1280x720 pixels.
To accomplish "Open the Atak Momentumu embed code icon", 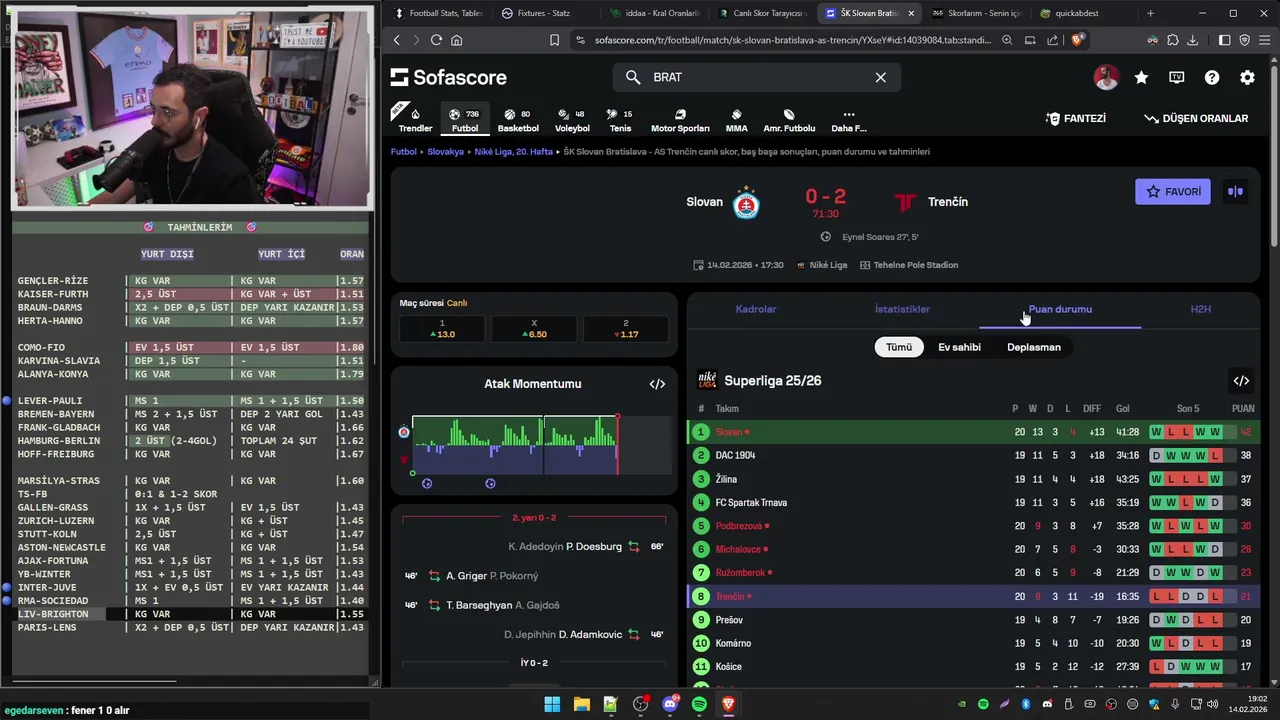I will coord(657,384).
